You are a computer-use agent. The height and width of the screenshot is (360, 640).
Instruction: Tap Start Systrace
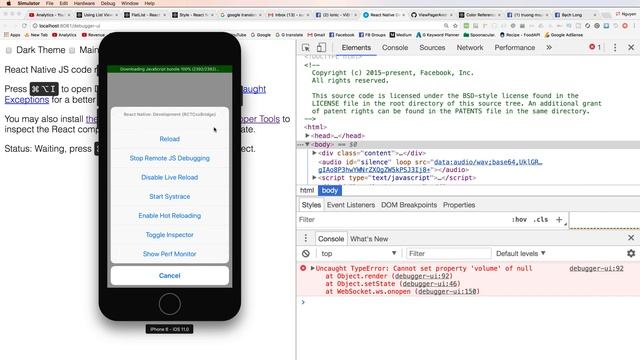170,196
